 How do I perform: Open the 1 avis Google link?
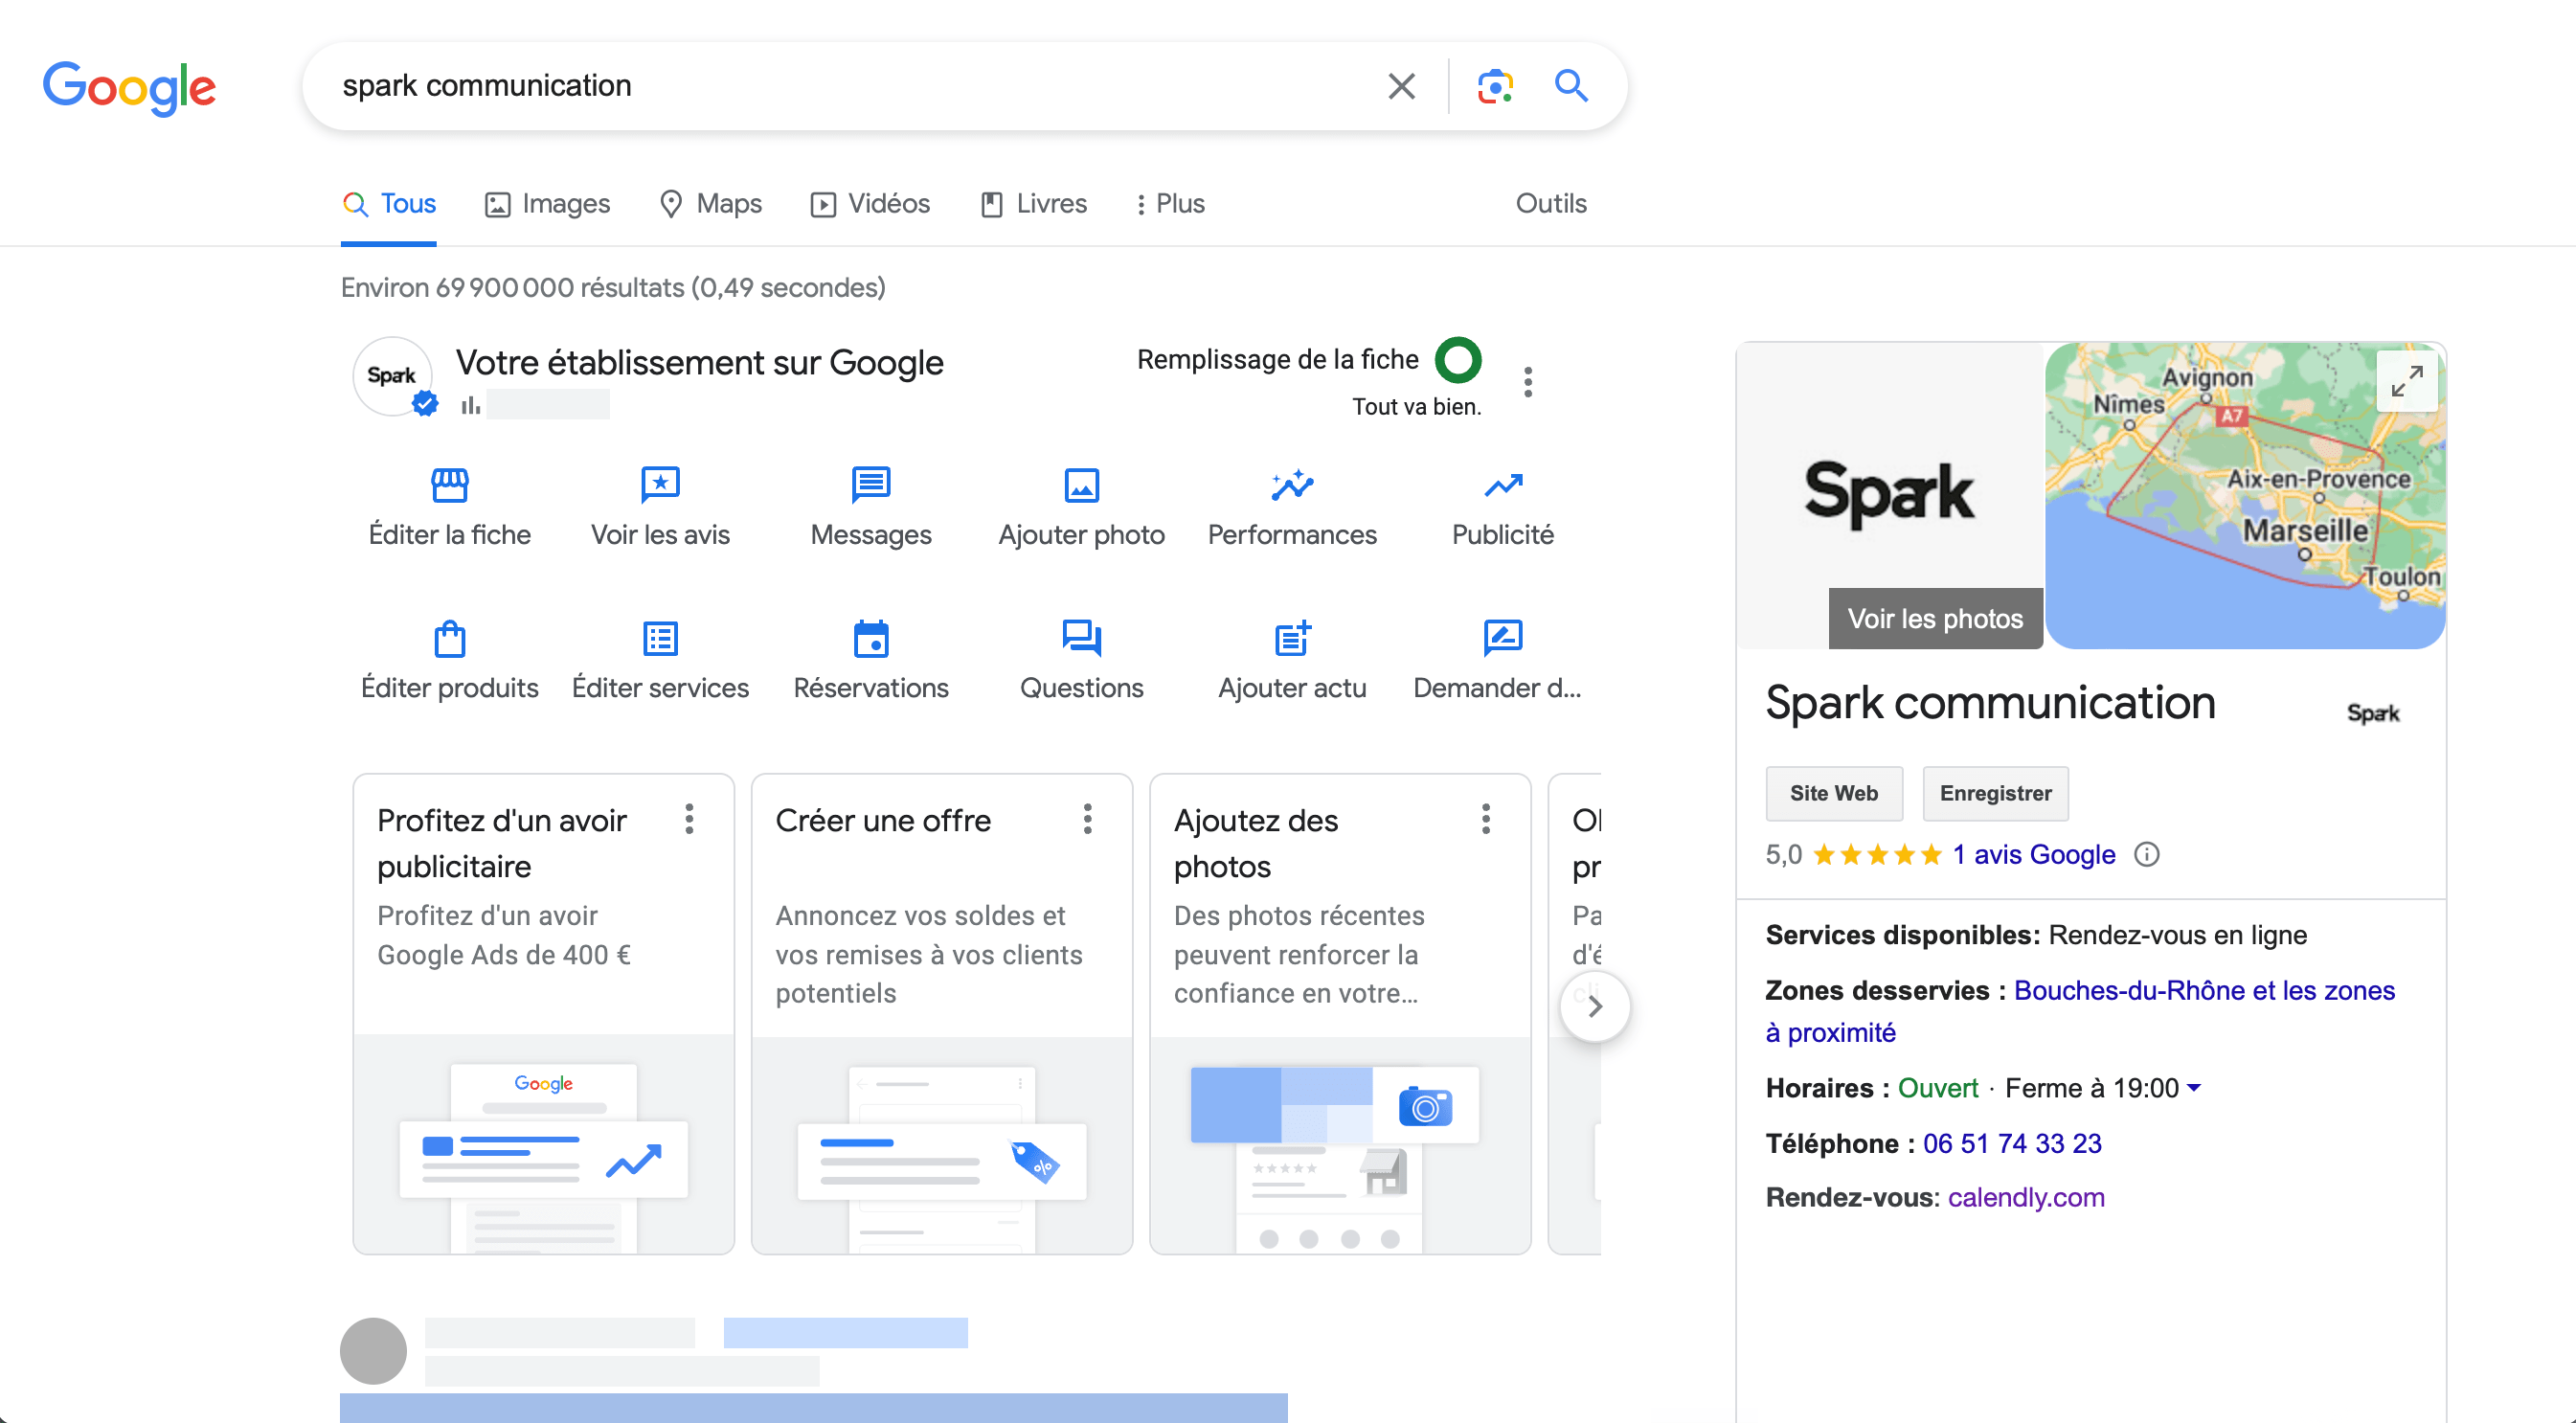tap(2034, 855)
